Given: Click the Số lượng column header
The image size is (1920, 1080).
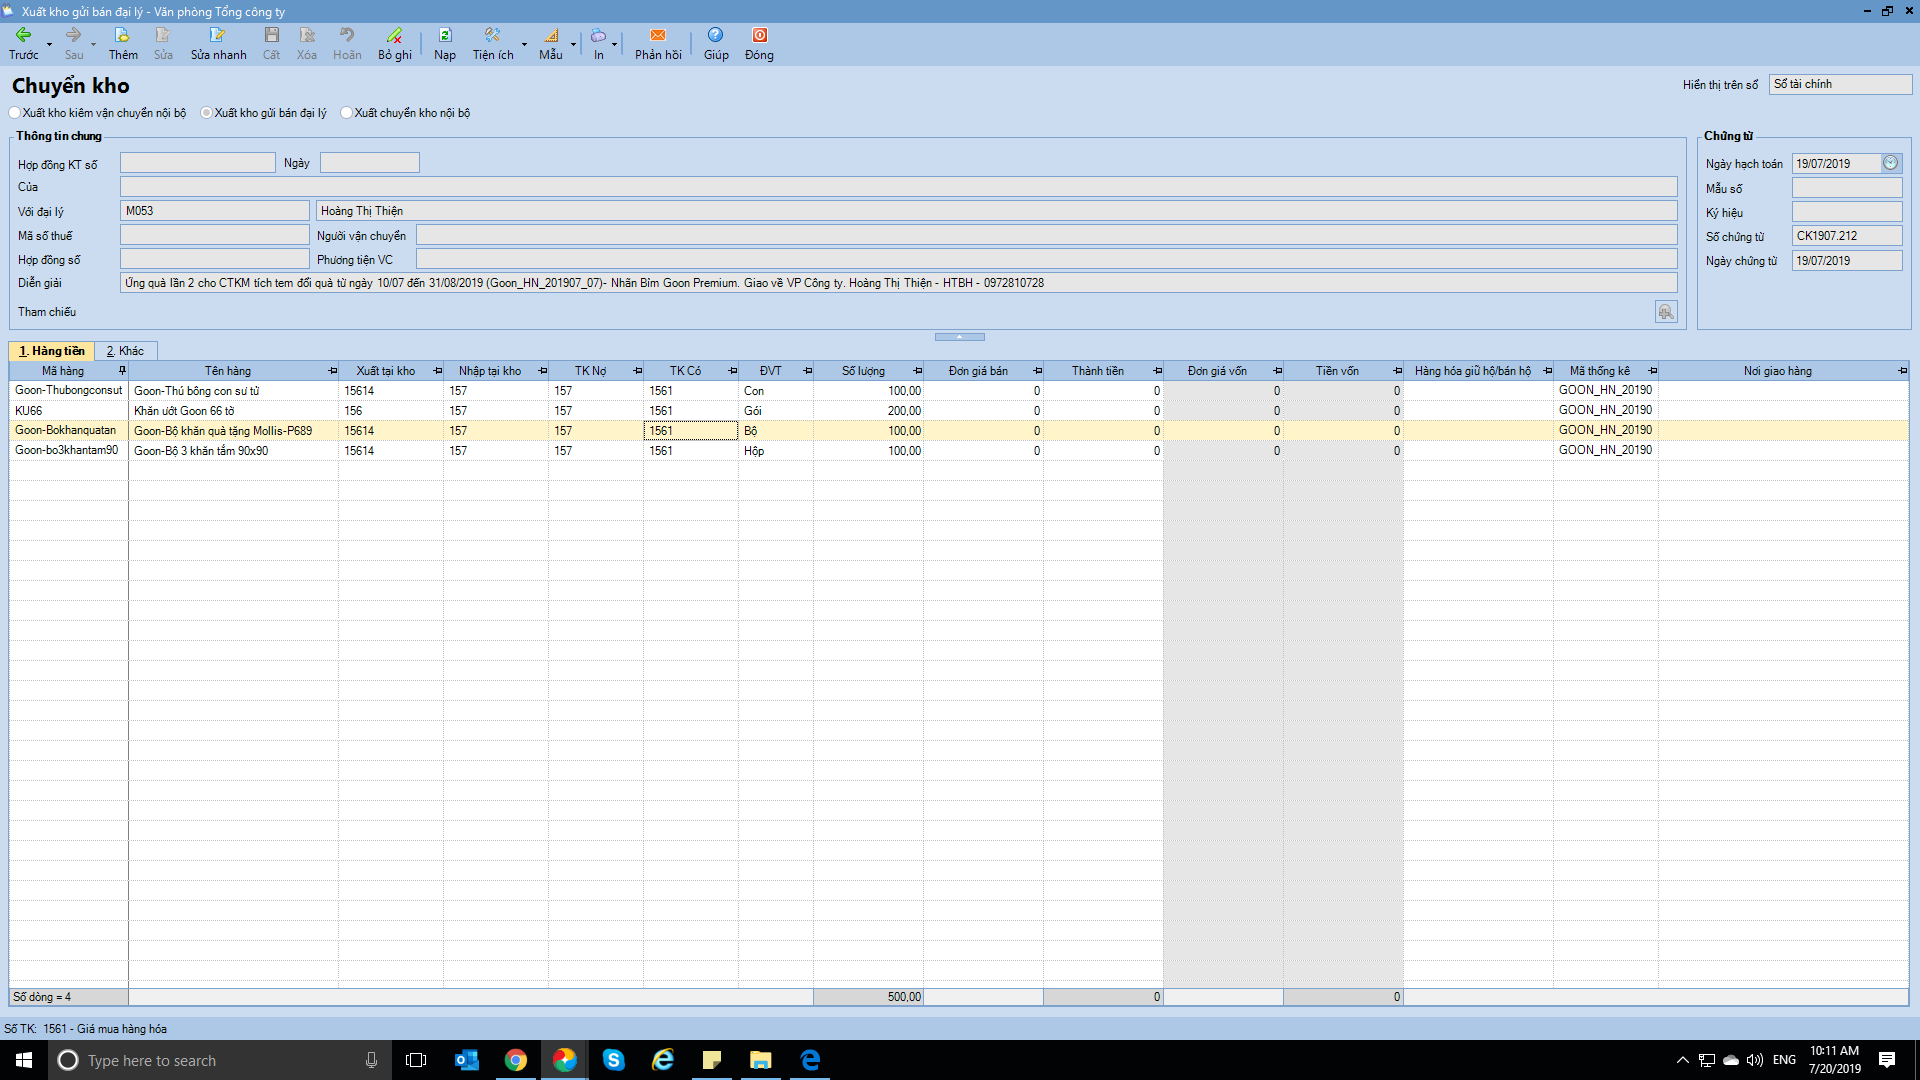Looking at the screenshot, I should click(863, 371).
